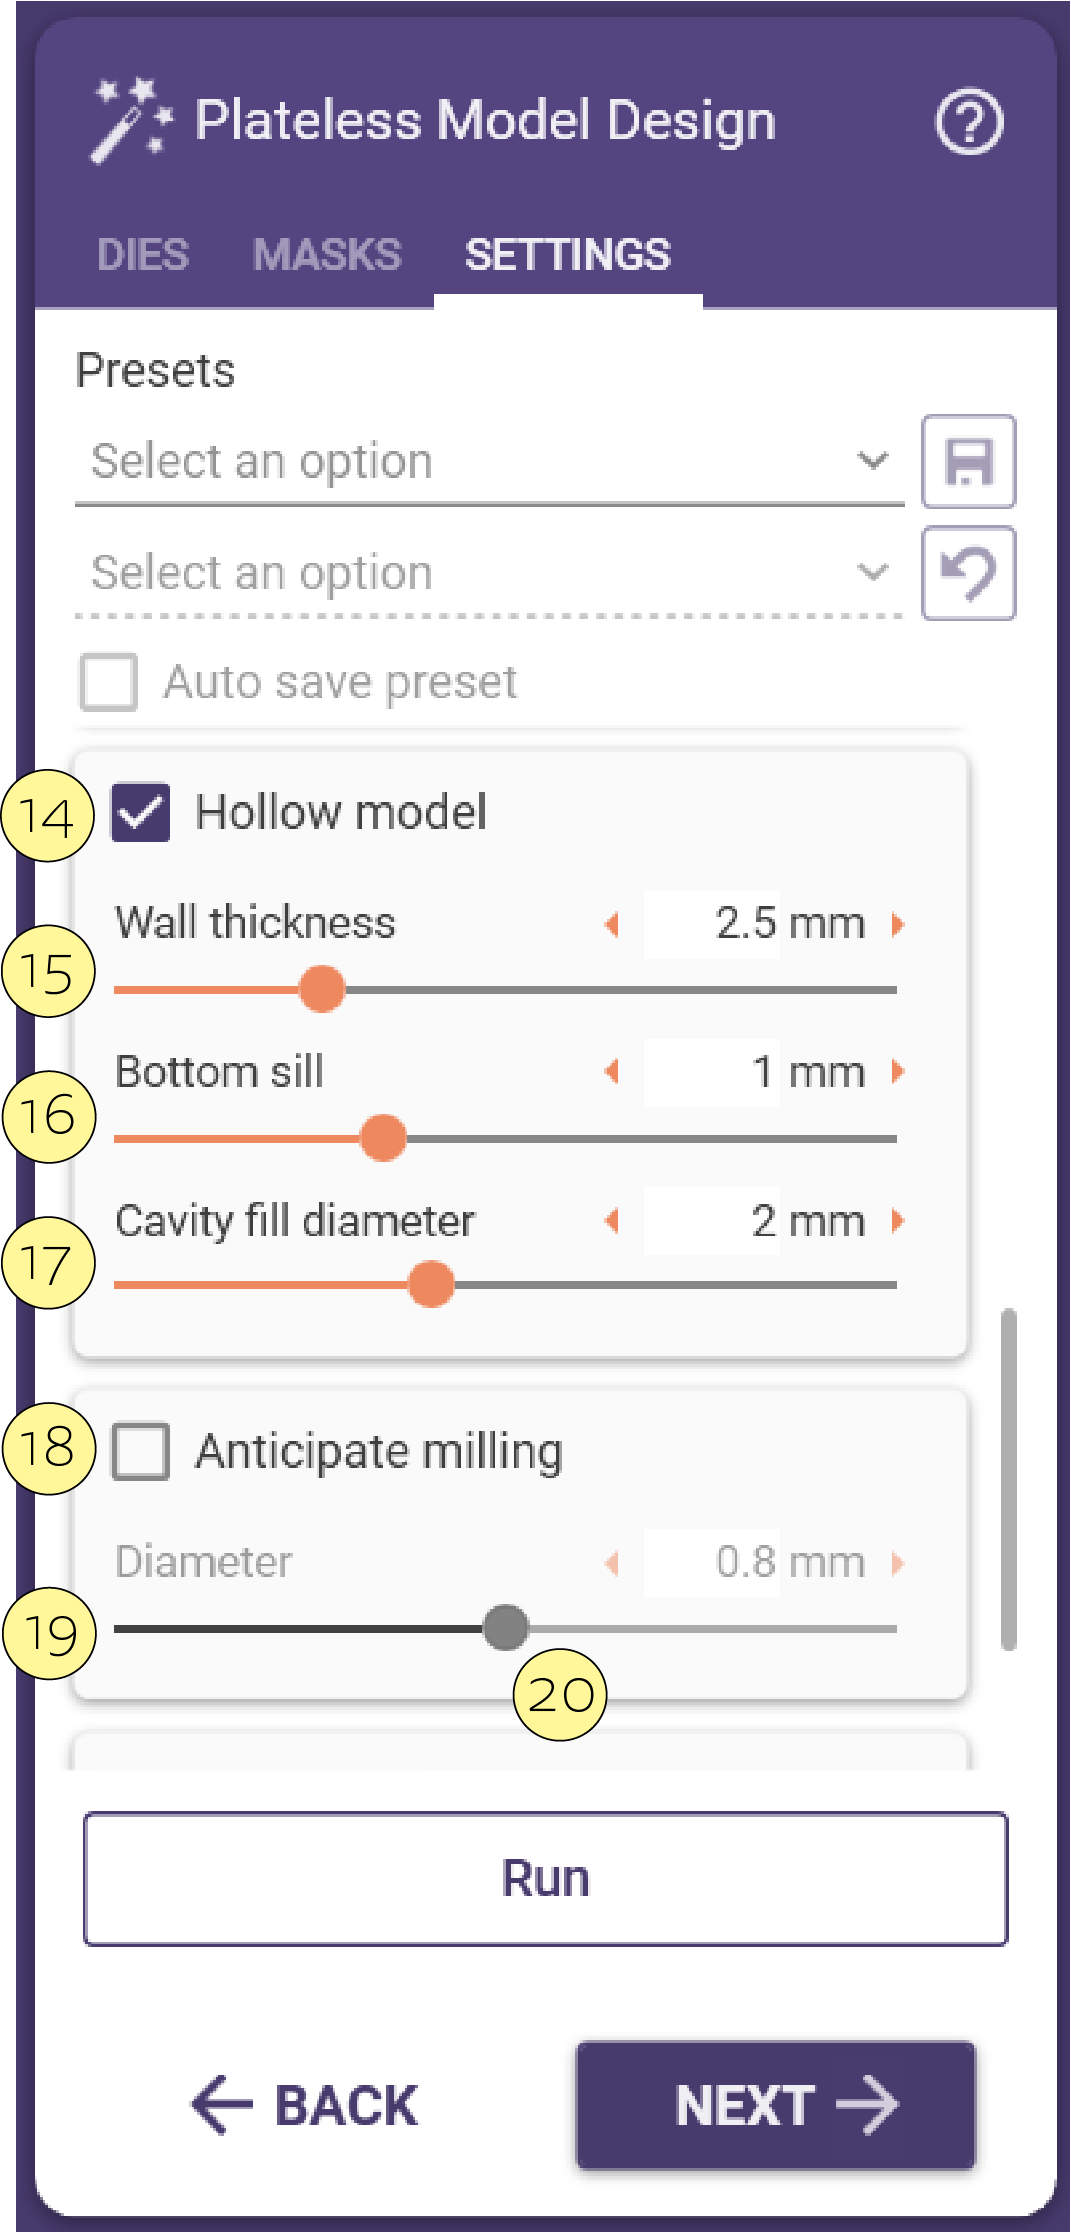Click the NEXT button
The image size is (1071, 2232).
point(776,2105)
